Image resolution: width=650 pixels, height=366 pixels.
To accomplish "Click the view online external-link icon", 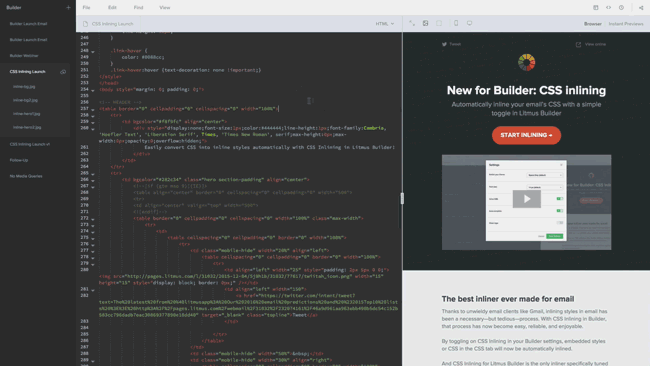I will (x=578, y=44).
